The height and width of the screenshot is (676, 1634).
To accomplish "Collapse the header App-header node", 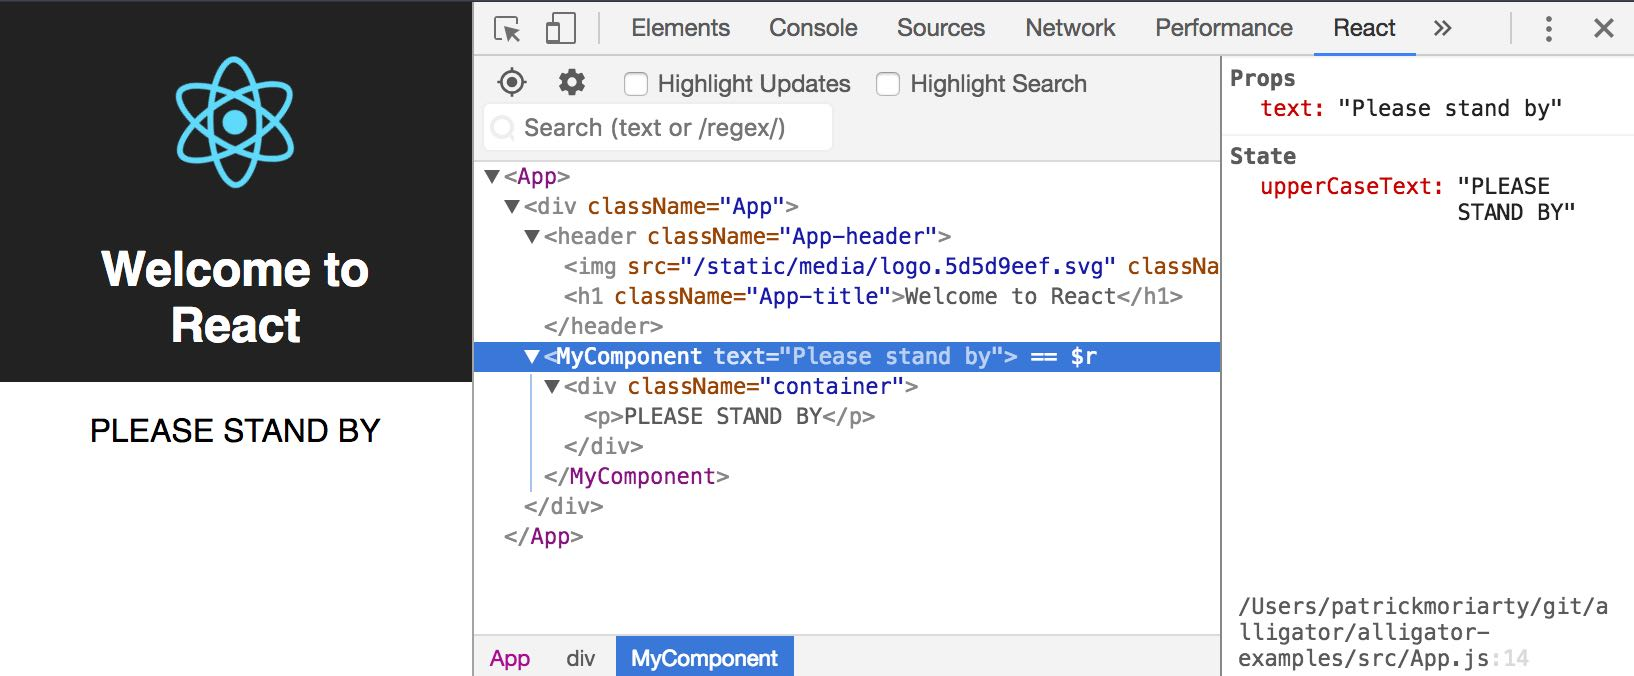I will tap(532, 236).
